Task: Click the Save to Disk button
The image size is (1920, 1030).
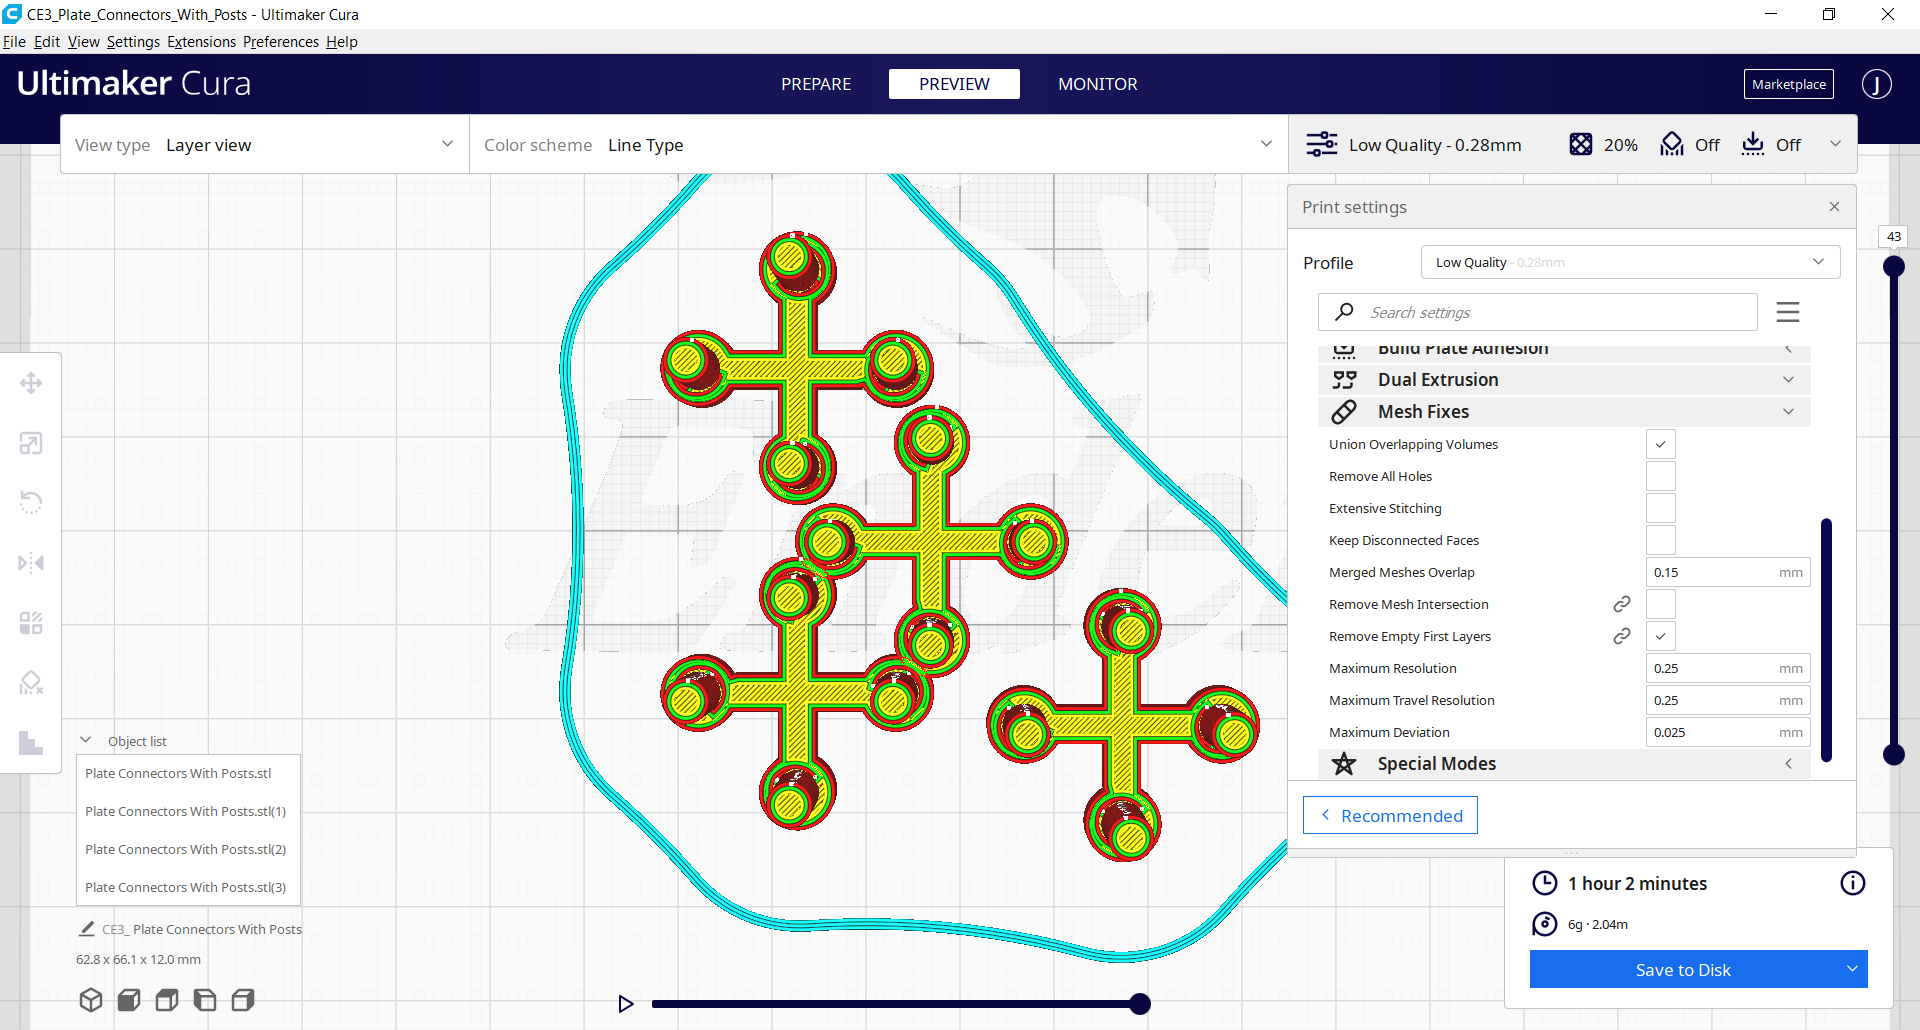Action: [1683, 969]
